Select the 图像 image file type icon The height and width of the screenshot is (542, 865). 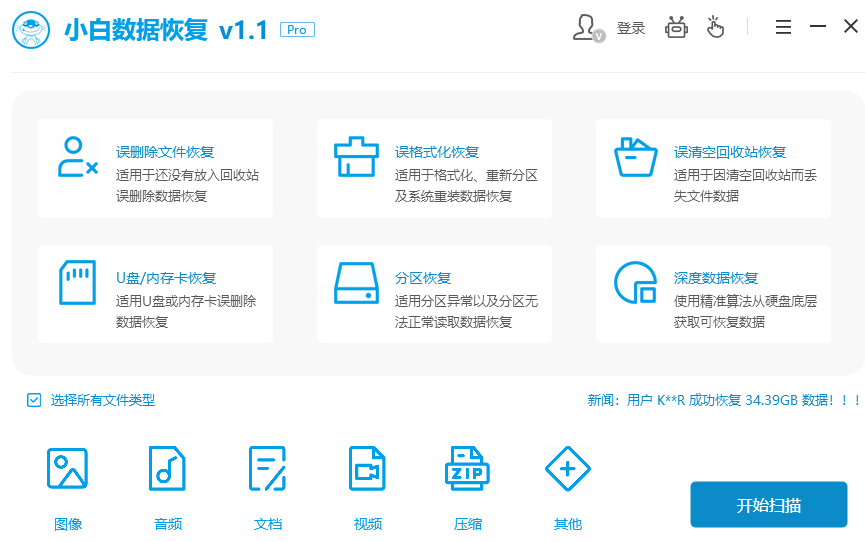pyautogui.click(x=67, y=469)
